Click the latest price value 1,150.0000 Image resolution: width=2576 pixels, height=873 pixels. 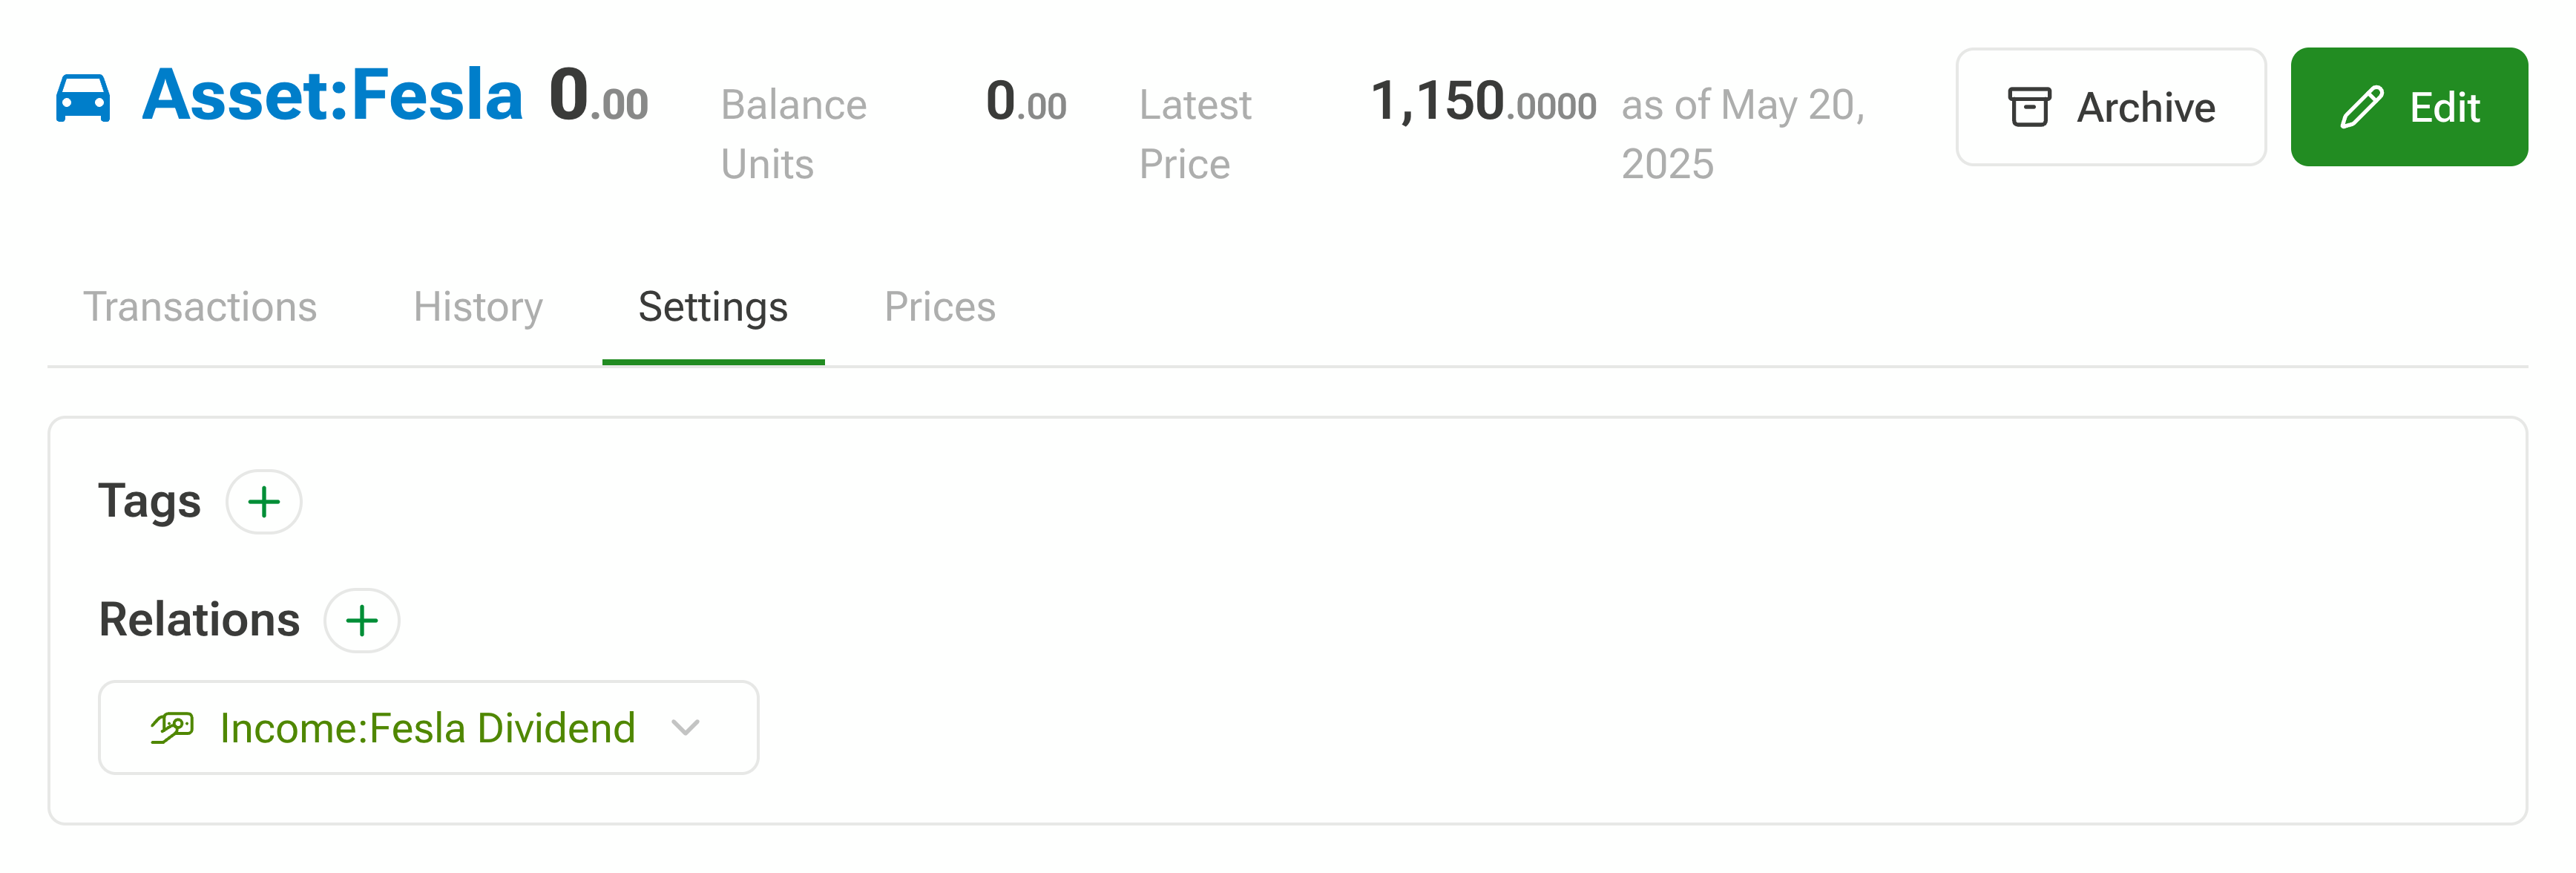pos(1483,102)
